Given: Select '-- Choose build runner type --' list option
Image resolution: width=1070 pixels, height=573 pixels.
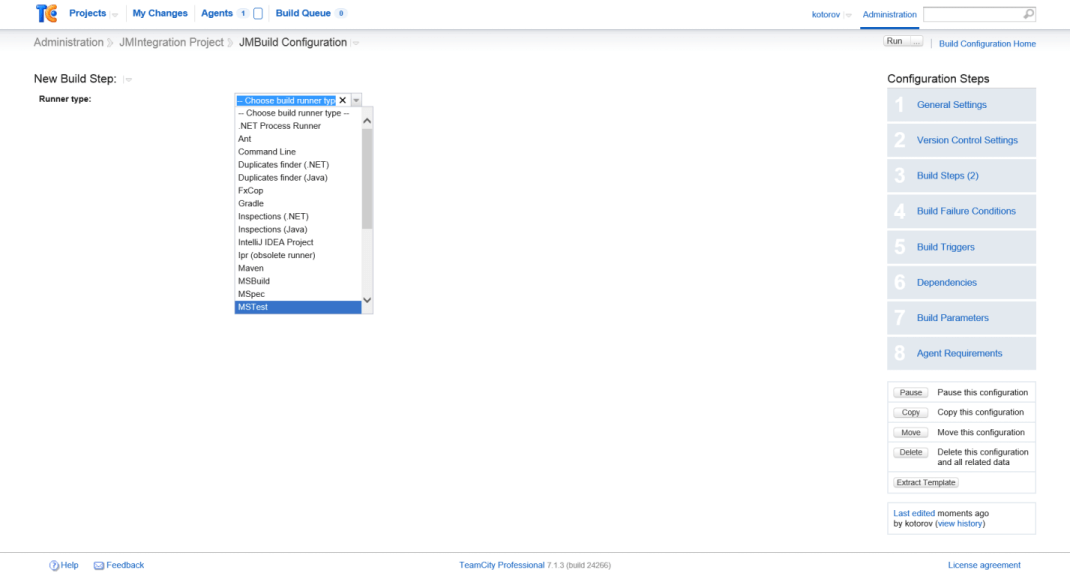Looking at the screenshot, I should [298, 113].
